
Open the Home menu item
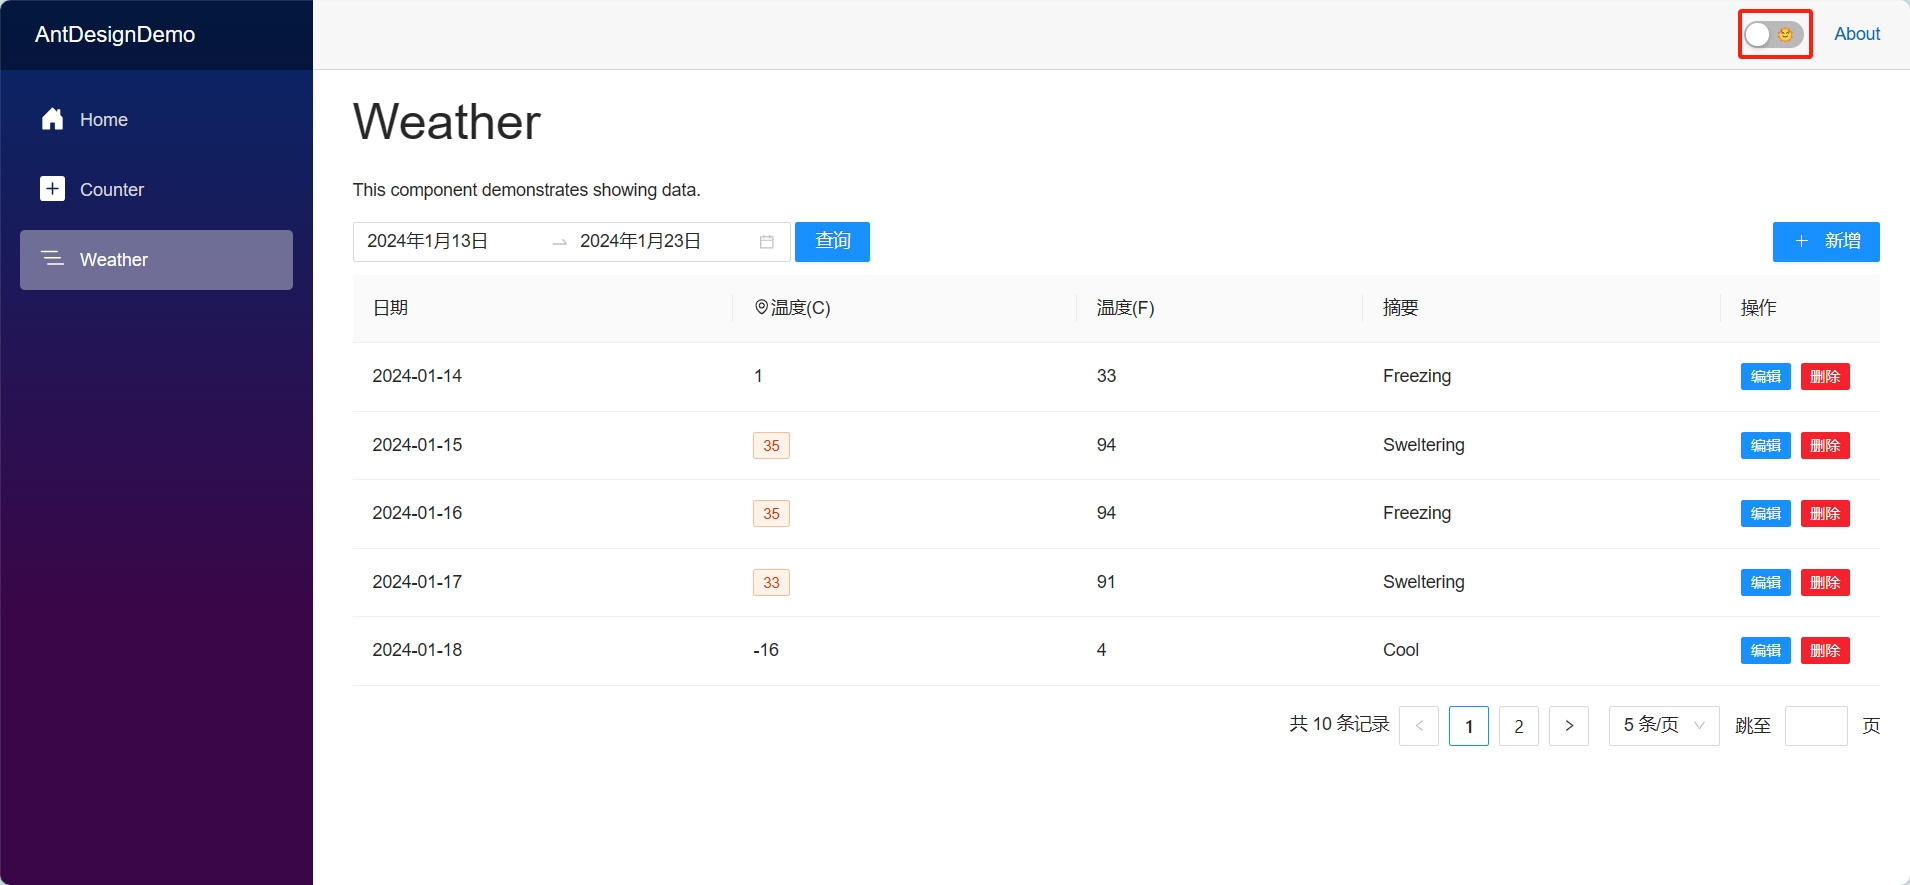point(156,119)
